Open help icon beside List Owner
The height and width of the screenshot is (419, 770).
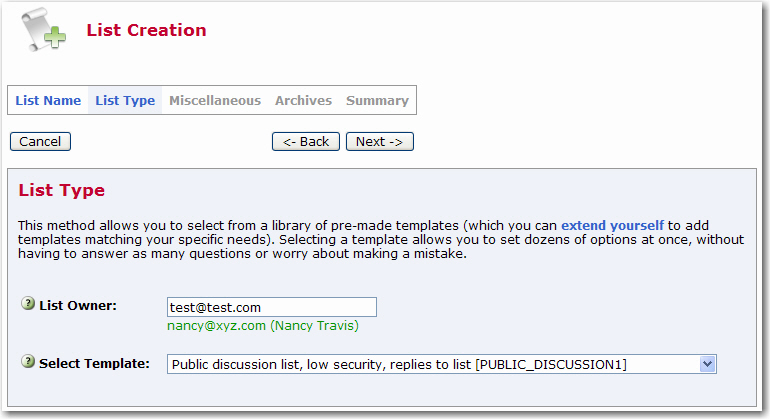[x=28, y=304]
